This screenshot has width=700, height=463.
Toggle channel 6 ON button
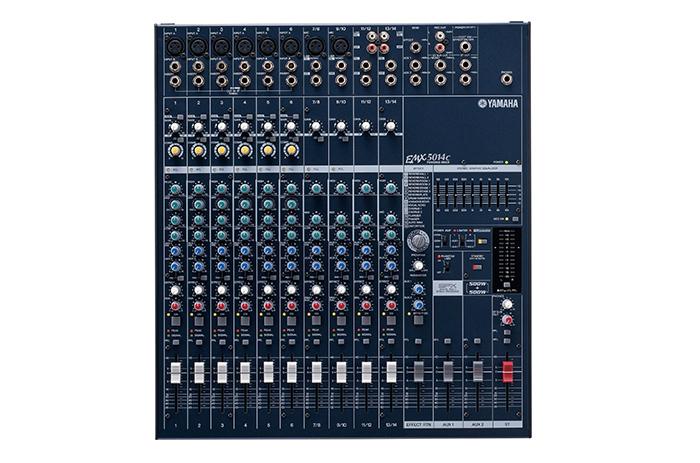(292, 321)
